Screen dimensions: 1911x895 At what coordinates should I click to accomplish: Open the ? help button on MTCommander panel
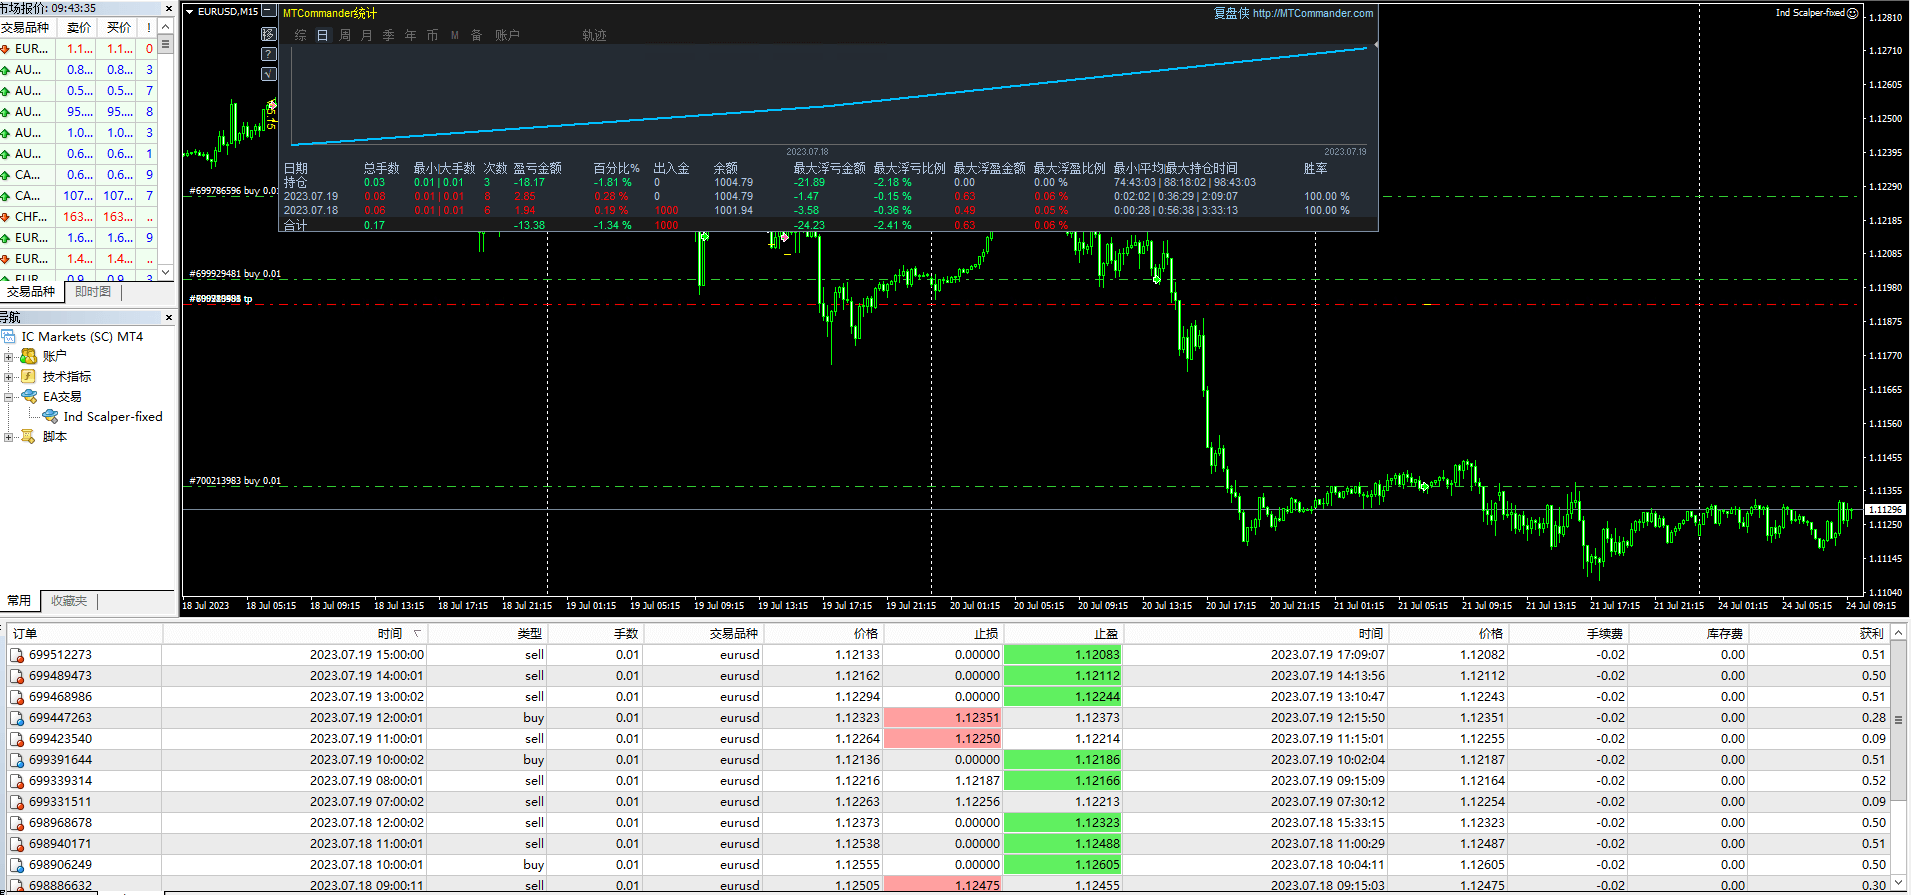[268, 54]
